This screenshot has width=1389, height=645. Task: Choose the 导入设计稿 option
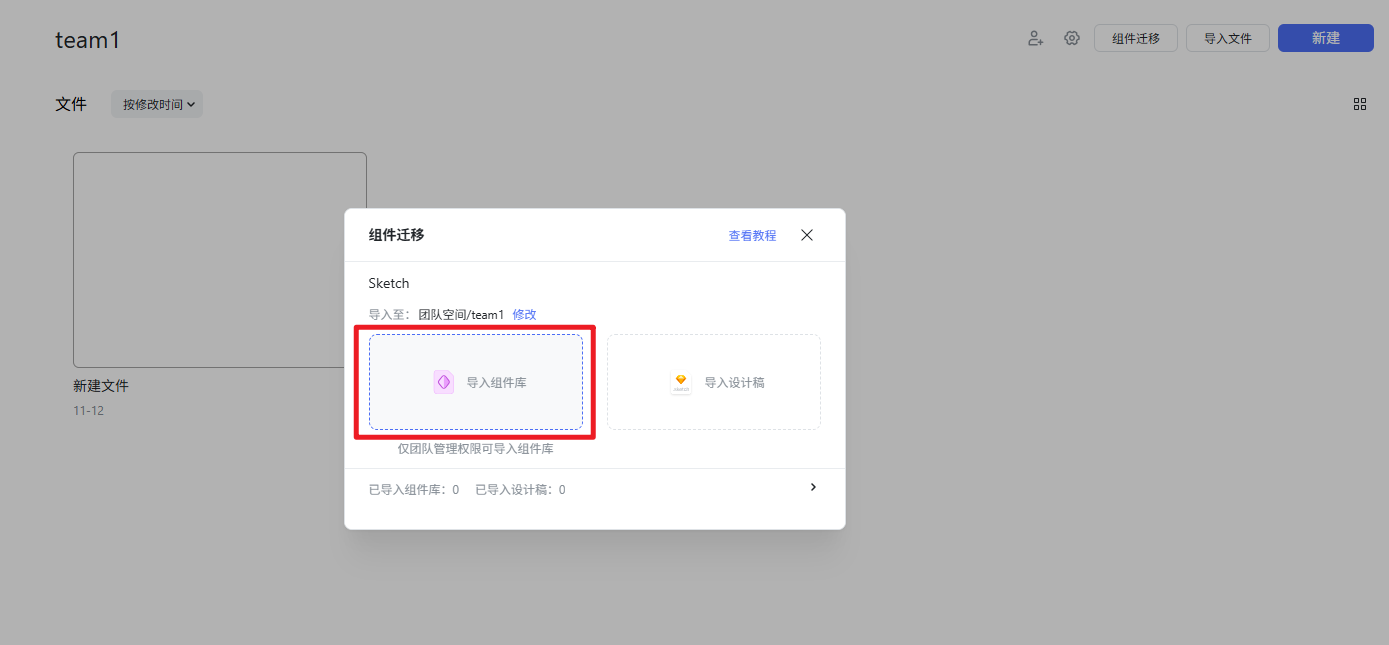(x=713, y=381)
